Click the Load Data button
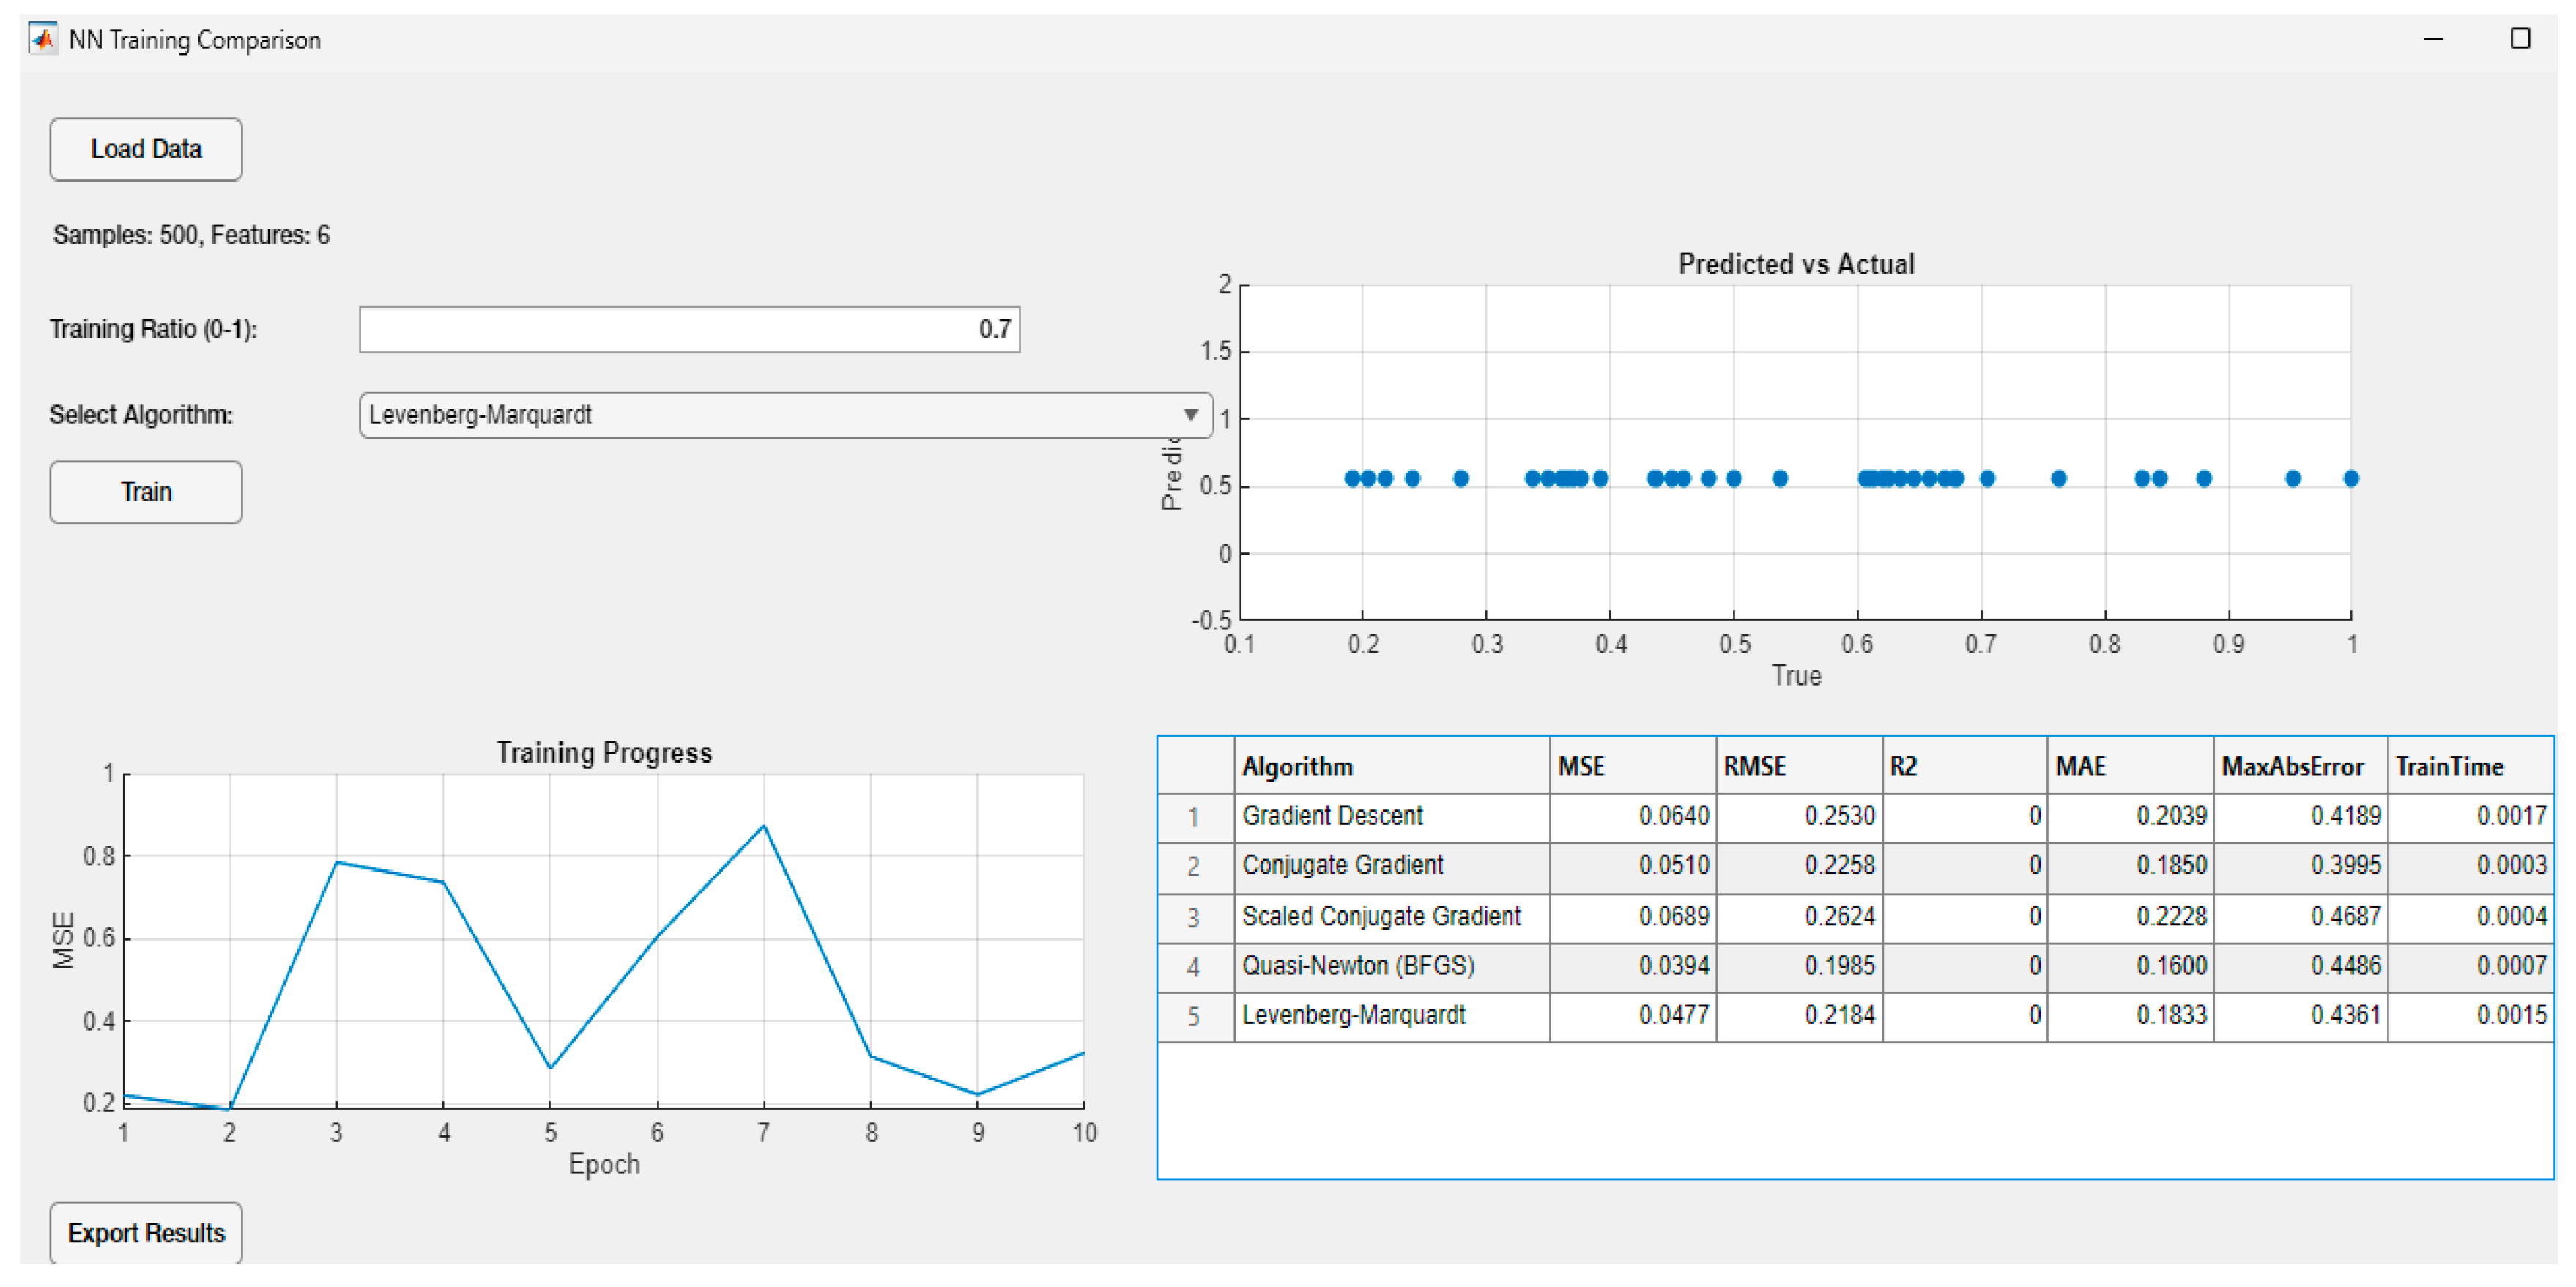Image resolution: width=2576 pixels, height=1287 pixels. tap(145, 148)
